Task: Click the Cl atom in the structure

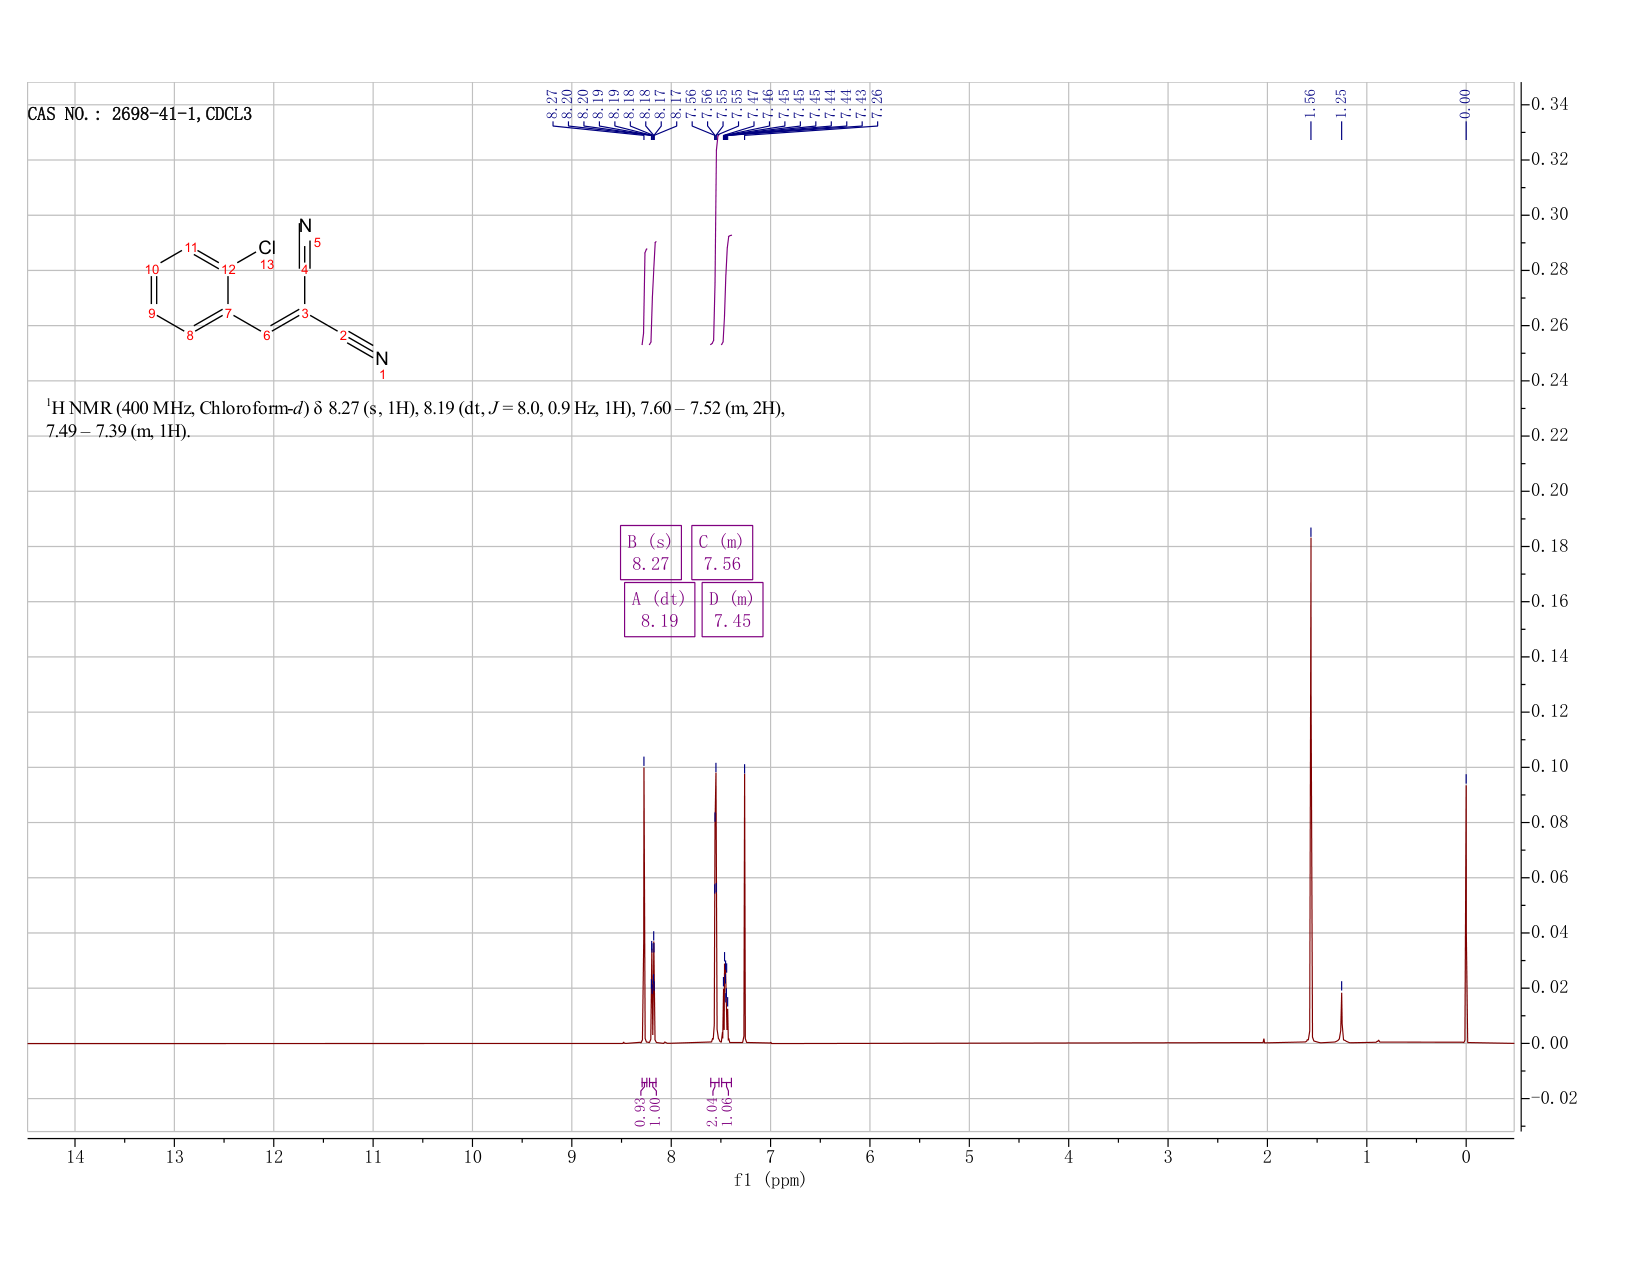Action: [266, 247]
